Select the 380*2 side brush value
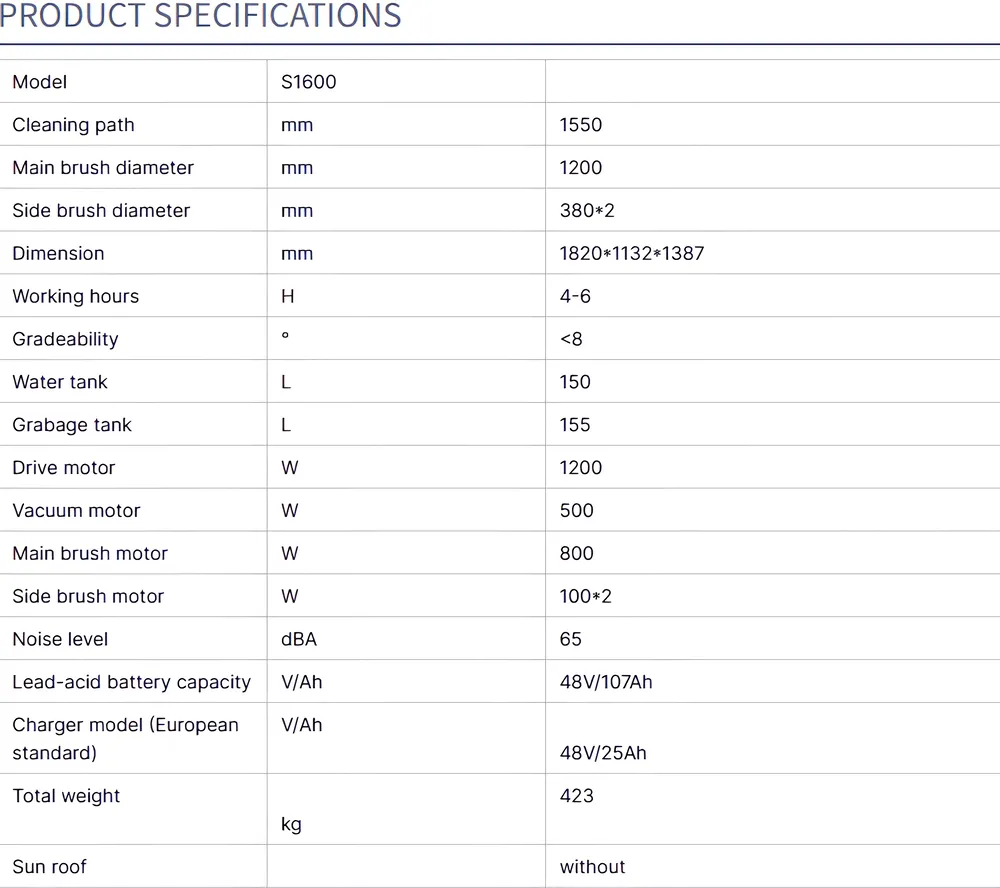 pyautogui.click(x=587, y=211)
